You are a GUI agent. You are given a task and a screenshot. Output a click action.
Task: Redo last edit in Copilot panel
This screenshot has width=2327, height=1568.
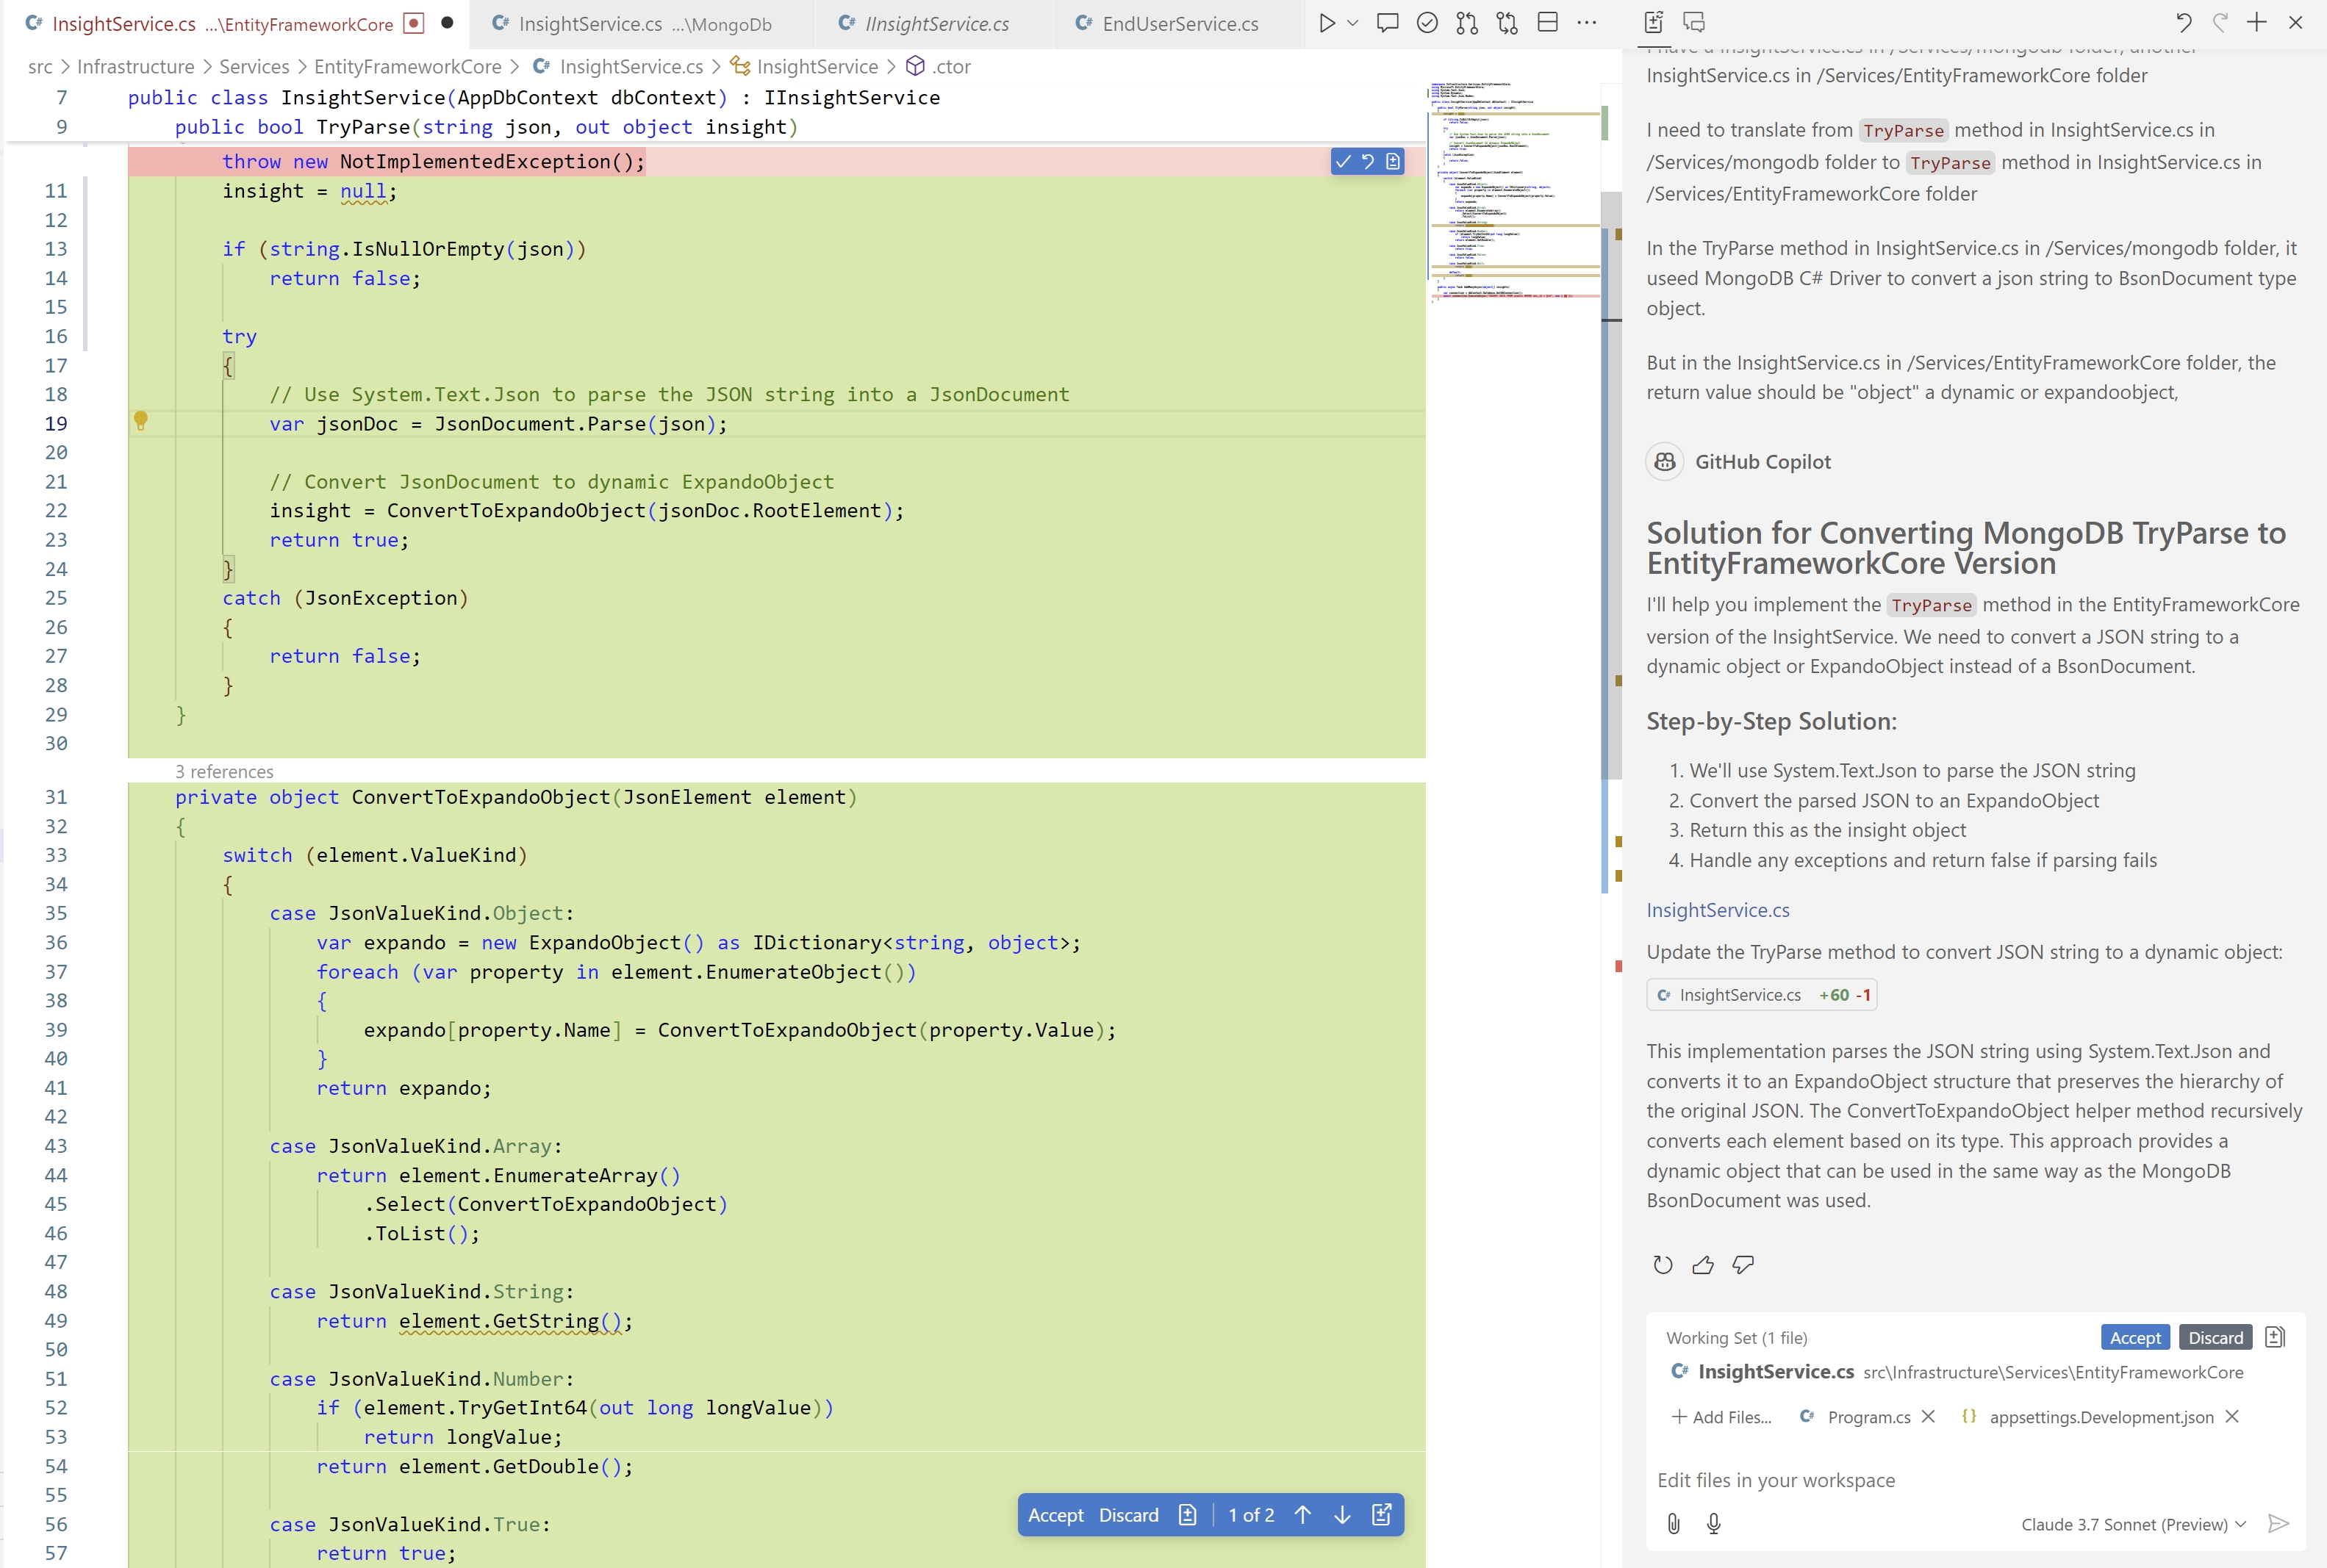coord(2220,22)
